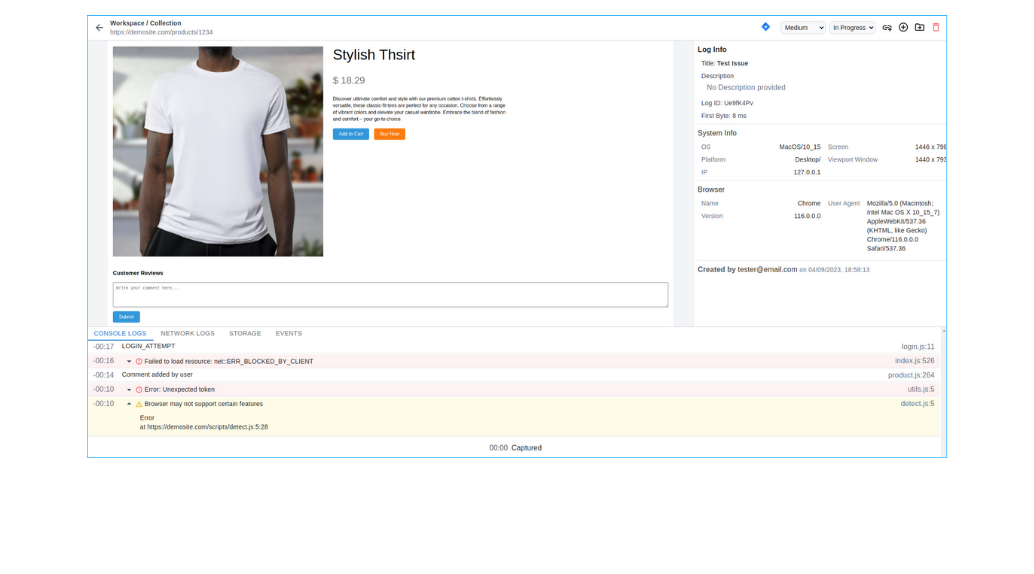Click warning triangle icon on browser support log
The width and height of the screenshot is (1034, 574).
point(139,404)
